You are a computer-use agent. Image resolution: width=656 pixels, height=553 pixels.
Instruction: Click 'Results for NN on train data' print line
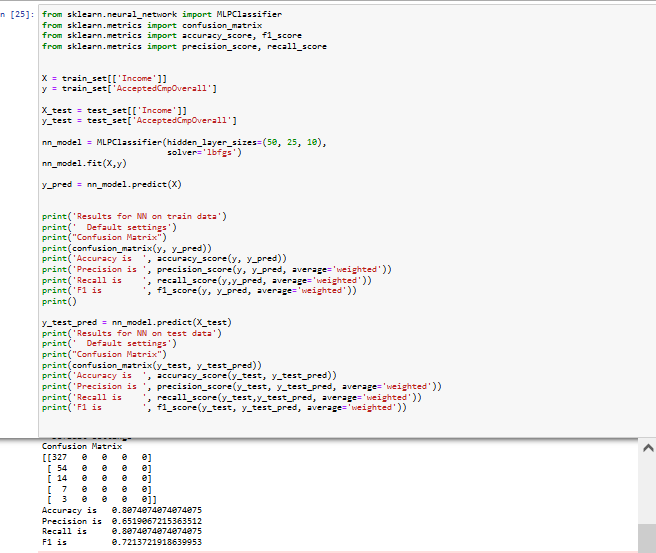134,216
